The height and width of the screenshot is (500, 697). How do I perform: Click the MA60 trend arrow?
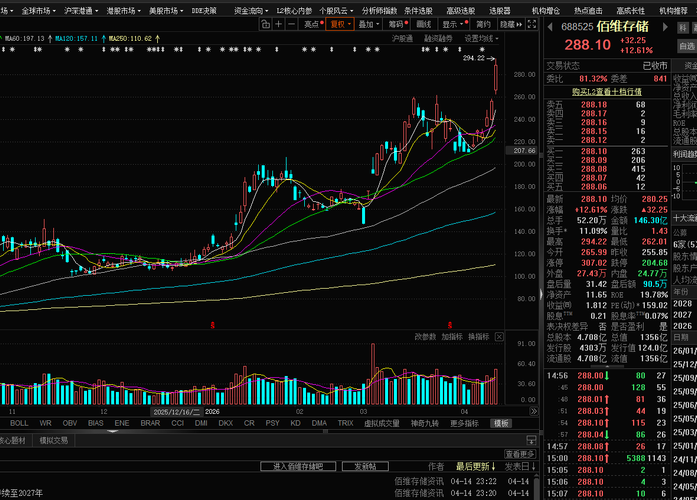pos(50,39)
